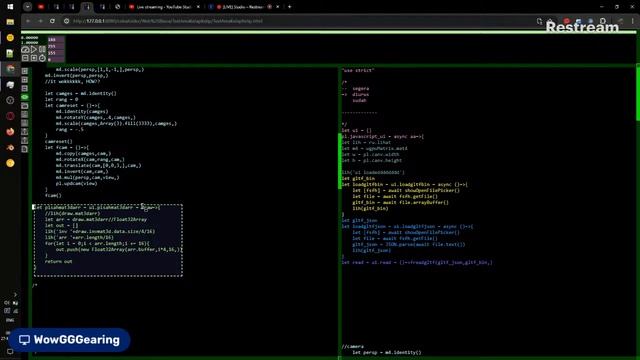Viewport: 640px width, 360px height.
Task: Click the document icon at sidebar bottom
Action: [25, 149]
